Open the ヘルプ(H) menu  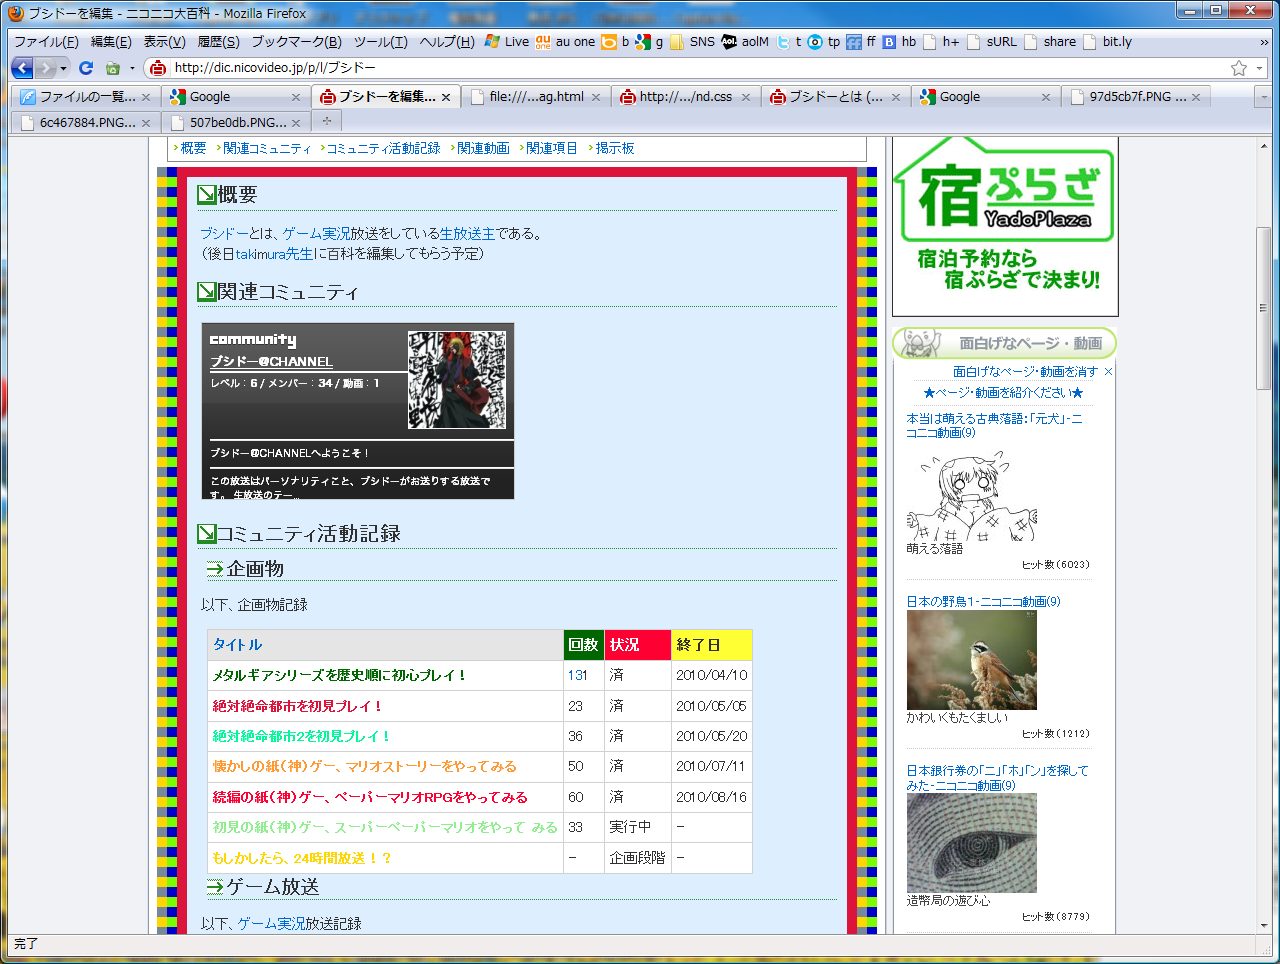tap(447, 42)
